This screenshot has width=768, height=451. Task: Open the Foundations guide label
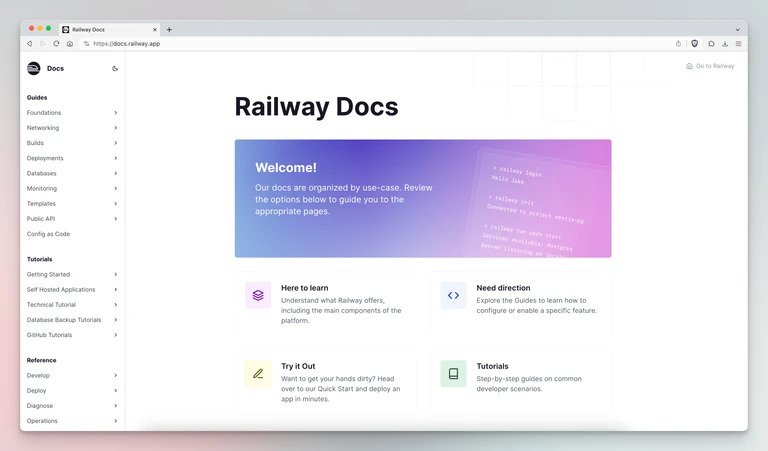(44, 113)
